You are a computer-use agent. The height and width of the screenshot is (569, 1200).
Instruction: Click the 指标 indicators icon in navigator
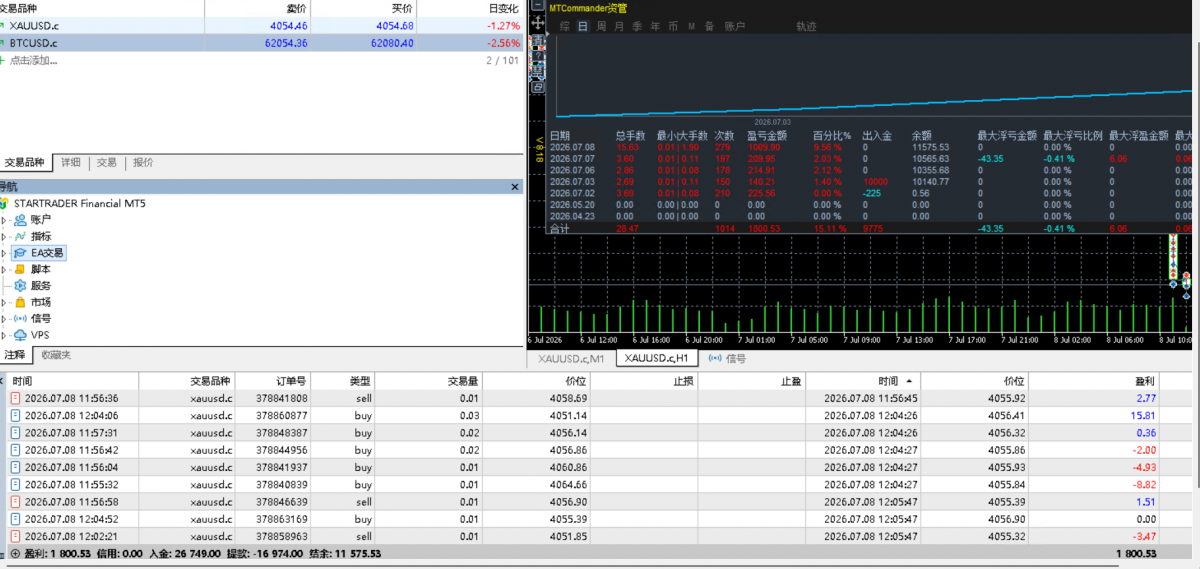20,236
